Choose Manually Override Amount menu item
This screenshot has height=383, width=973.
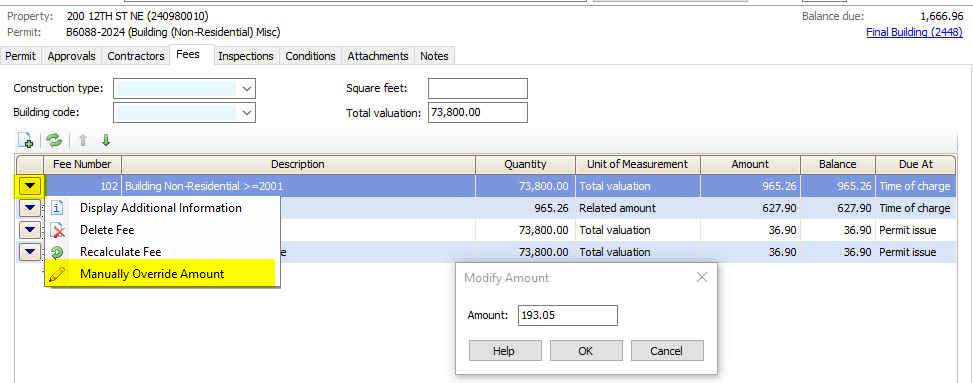pyautogui.click(x=161, y=274)
